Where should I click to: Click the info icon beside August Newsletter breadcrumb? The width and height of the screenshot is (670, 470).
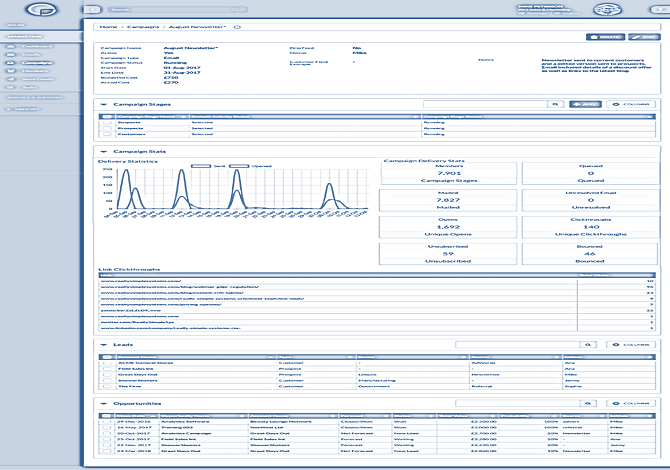235,27
